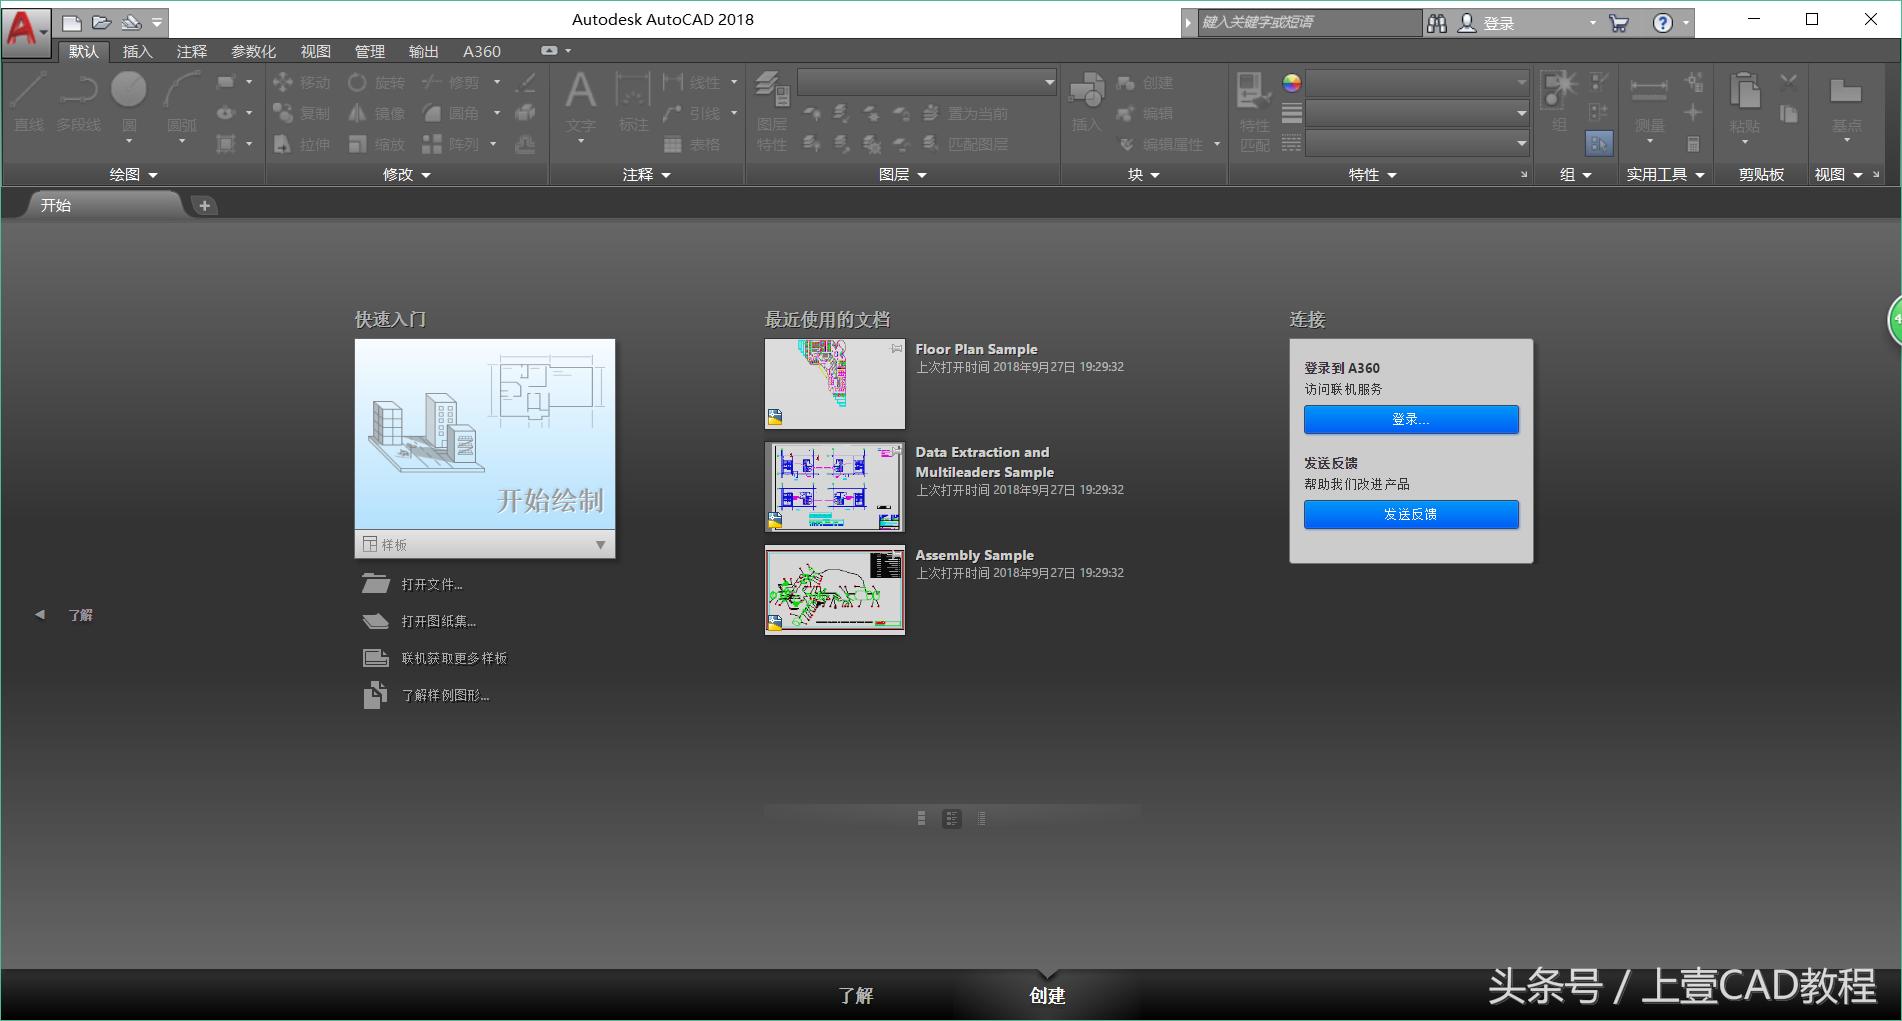Open the 圆 (Circle) dropdown arrow
The image size is (1902, 1021).
click(x=127, y=141)
